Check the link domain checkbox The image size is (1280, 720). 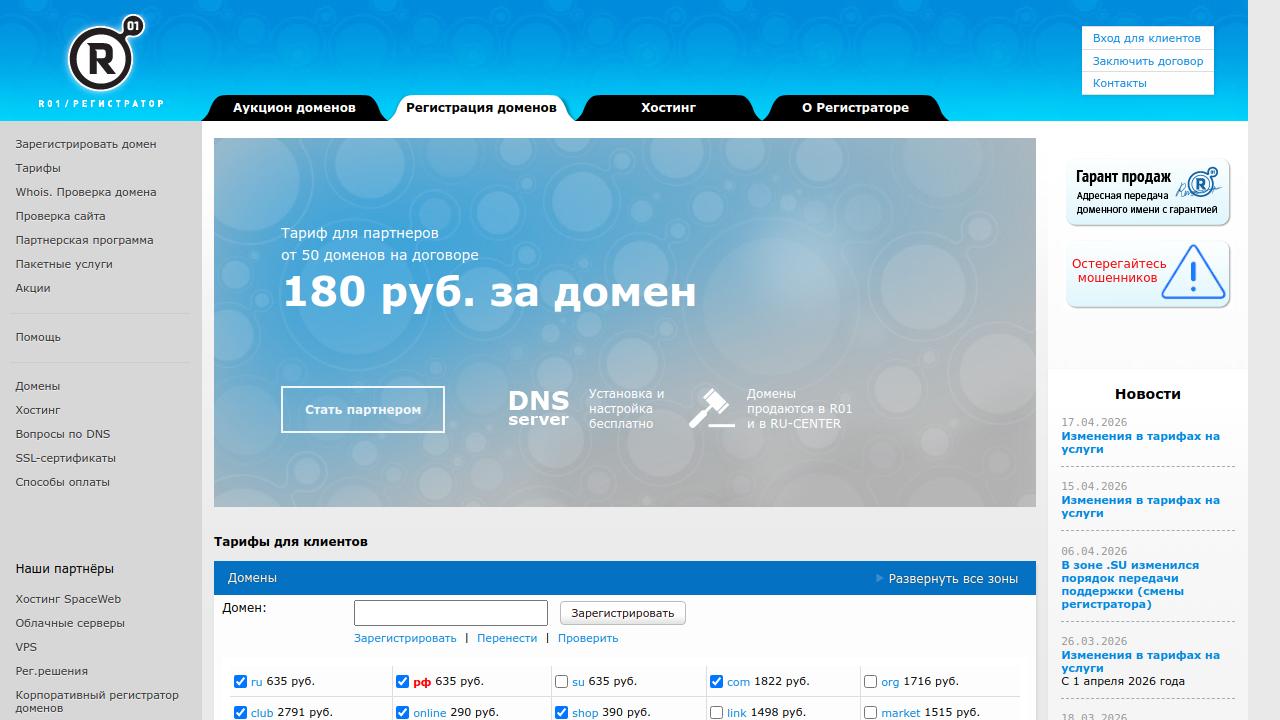[x=716, y=713]
